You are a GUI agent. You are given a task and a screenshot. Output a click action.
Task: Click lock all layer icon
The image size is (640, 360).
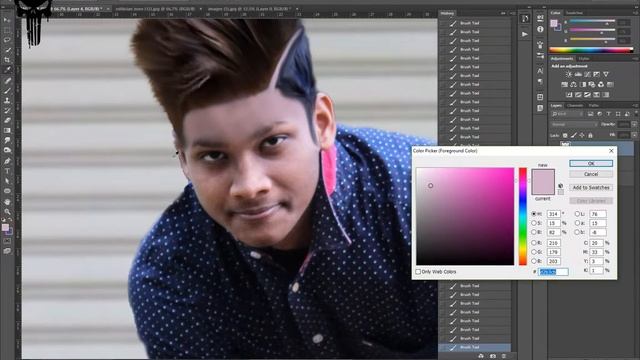(590, 135)
